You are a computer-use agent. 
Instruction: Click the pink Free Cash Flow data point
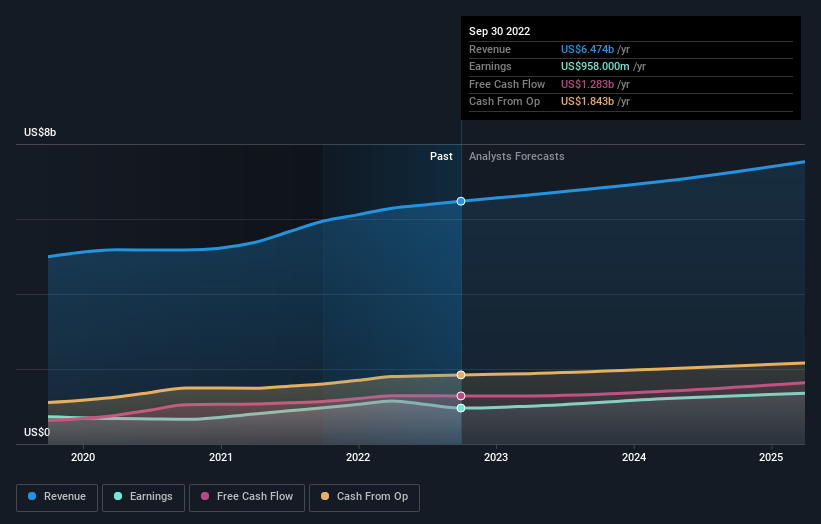point(461,396)
